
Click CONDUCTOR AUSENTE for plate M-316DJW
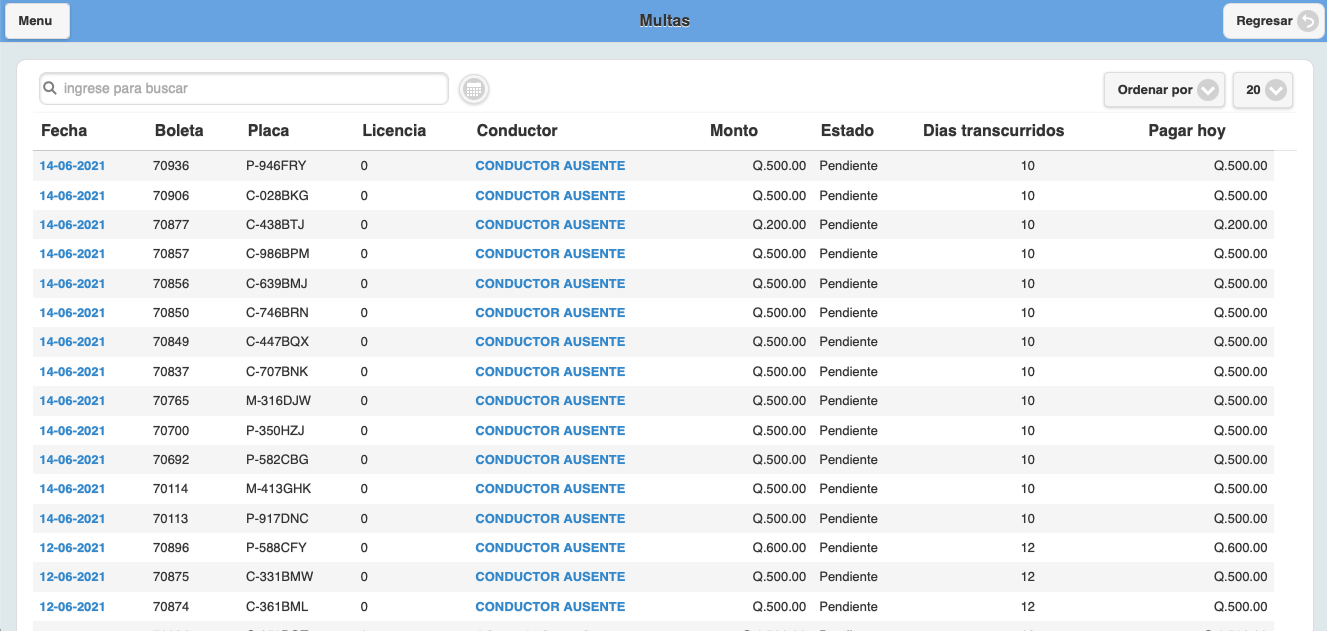pyautogui.click(x=550, y=401)
